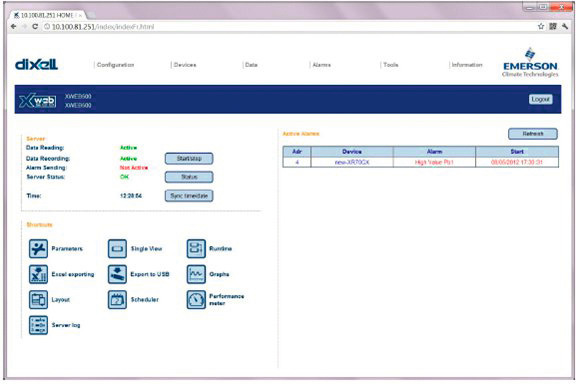Open the Graphs shortcut icon
Screen dimensions: 578x384
point(196,274)
